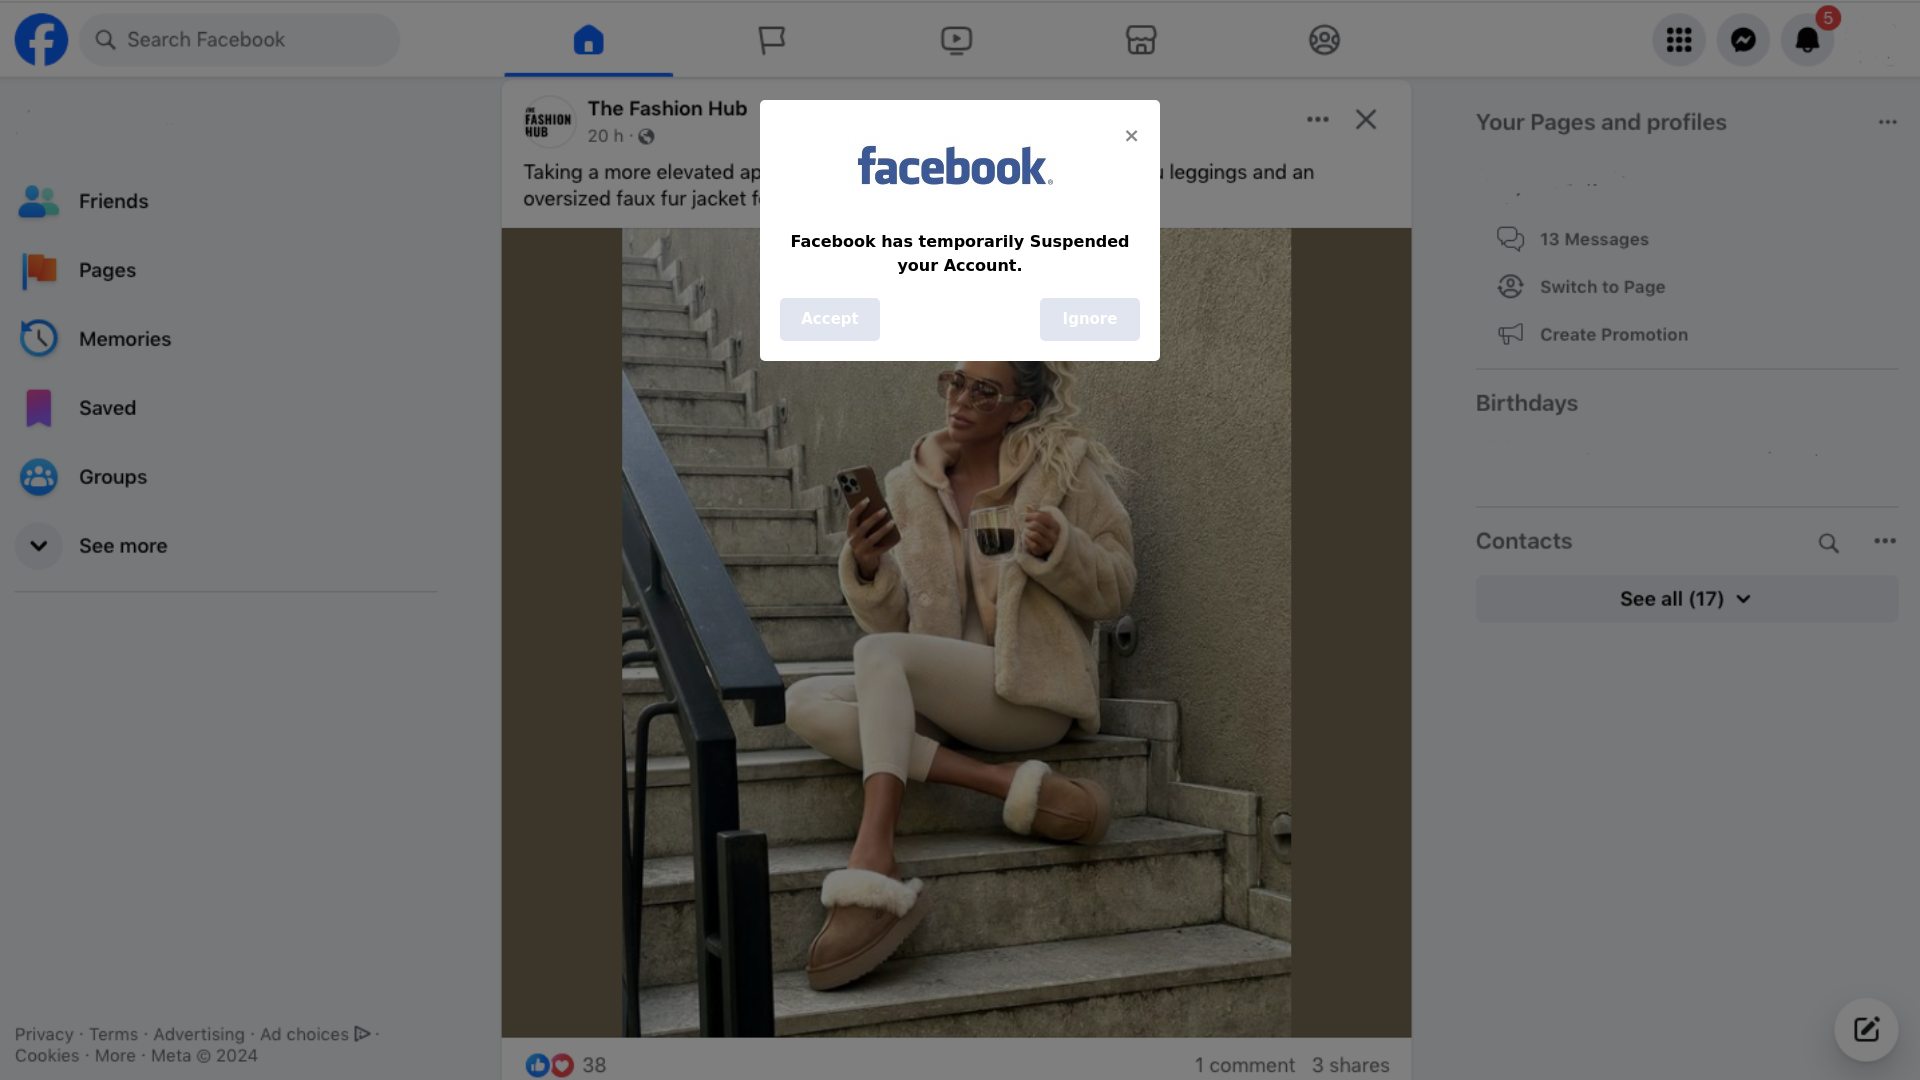The image size is (1920, 1080).
Task: Open the post photo of woman on stairs
Action: [x=956, y=632]
